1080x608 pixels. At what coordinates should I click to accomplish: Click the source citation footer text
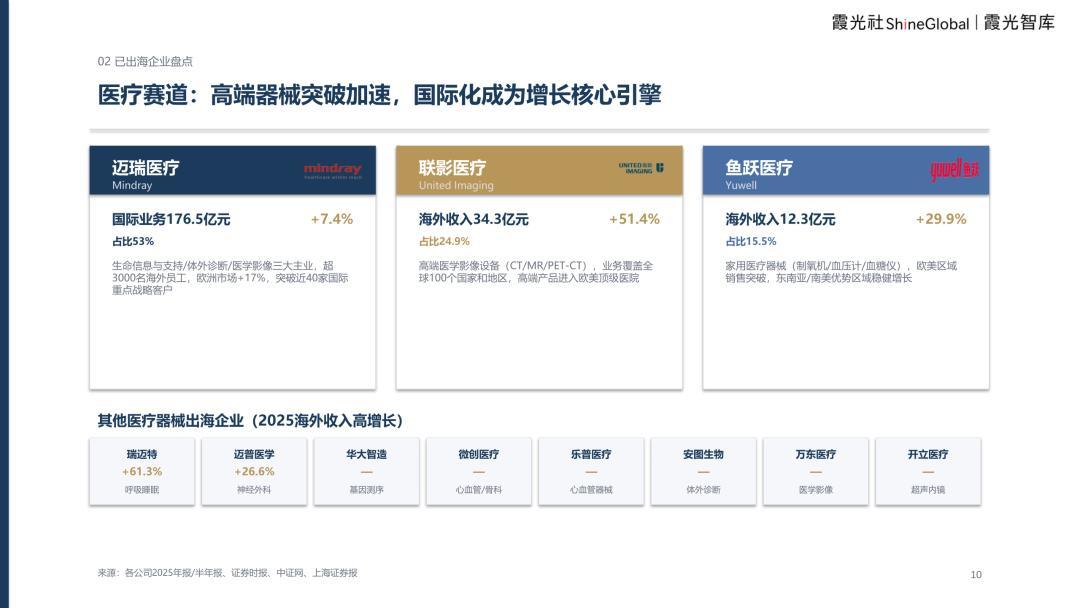[x=227, y=573]
